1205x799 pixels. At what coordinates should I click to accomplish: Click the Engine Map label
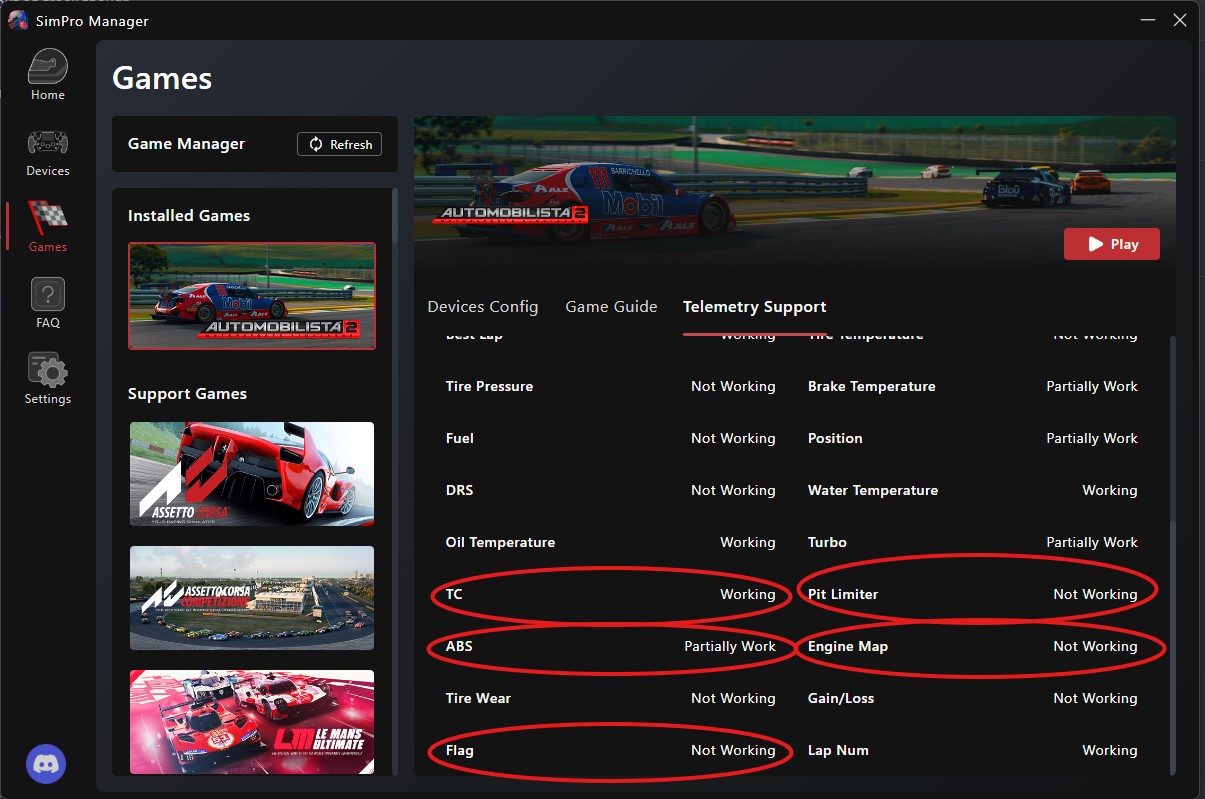pos(848,646)
